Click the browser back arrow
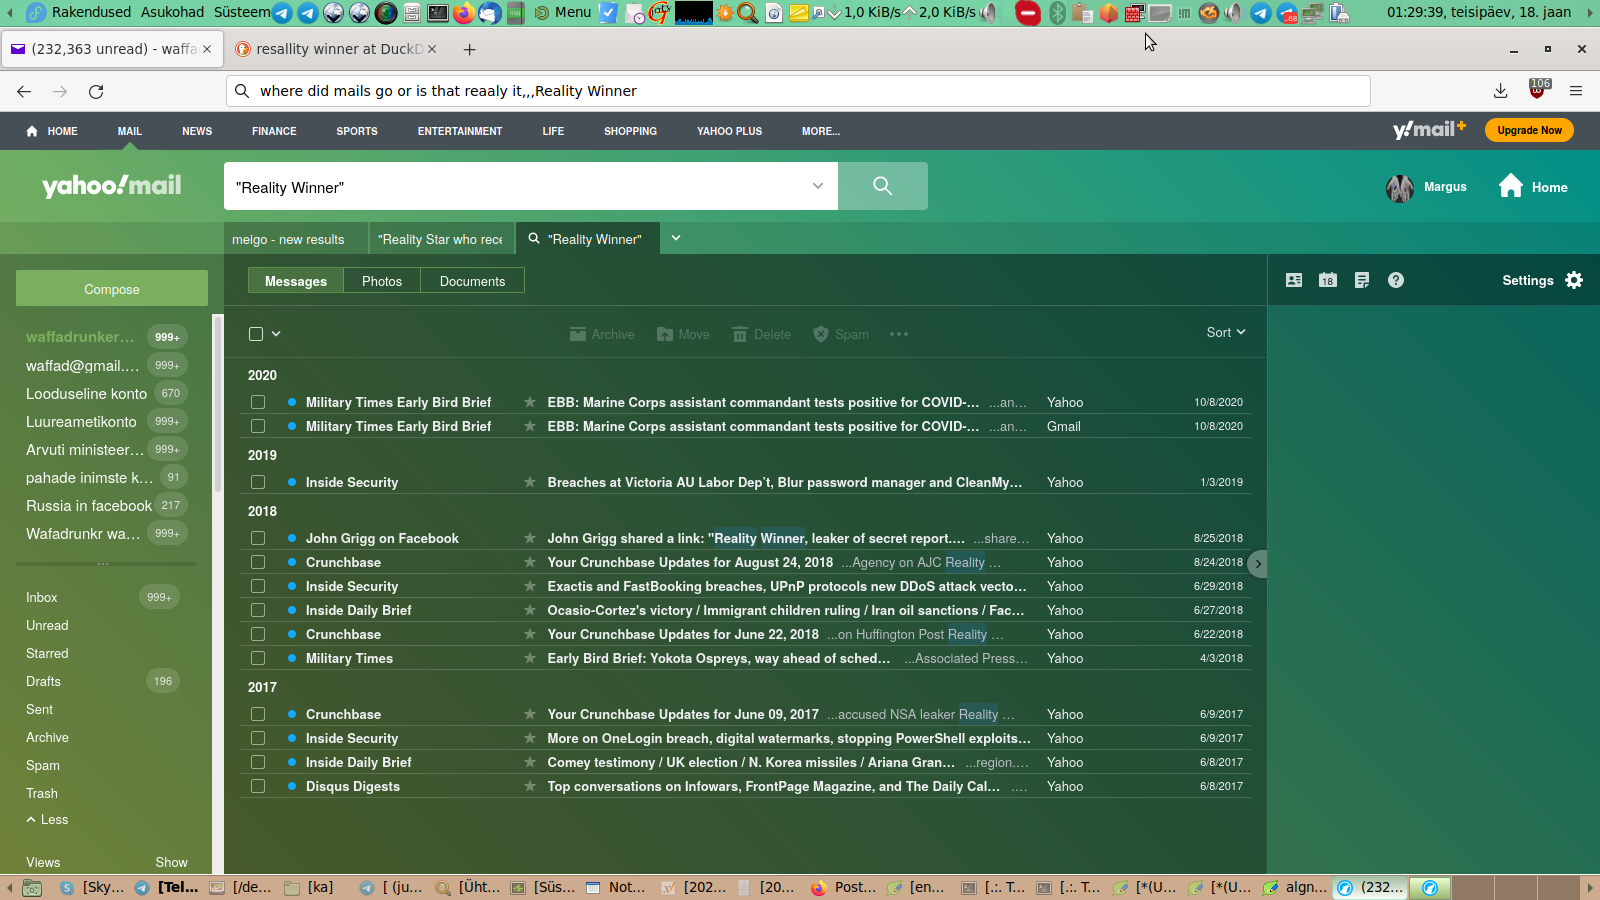This screenshot has height=900, width=1600. [x=24, y=91]
